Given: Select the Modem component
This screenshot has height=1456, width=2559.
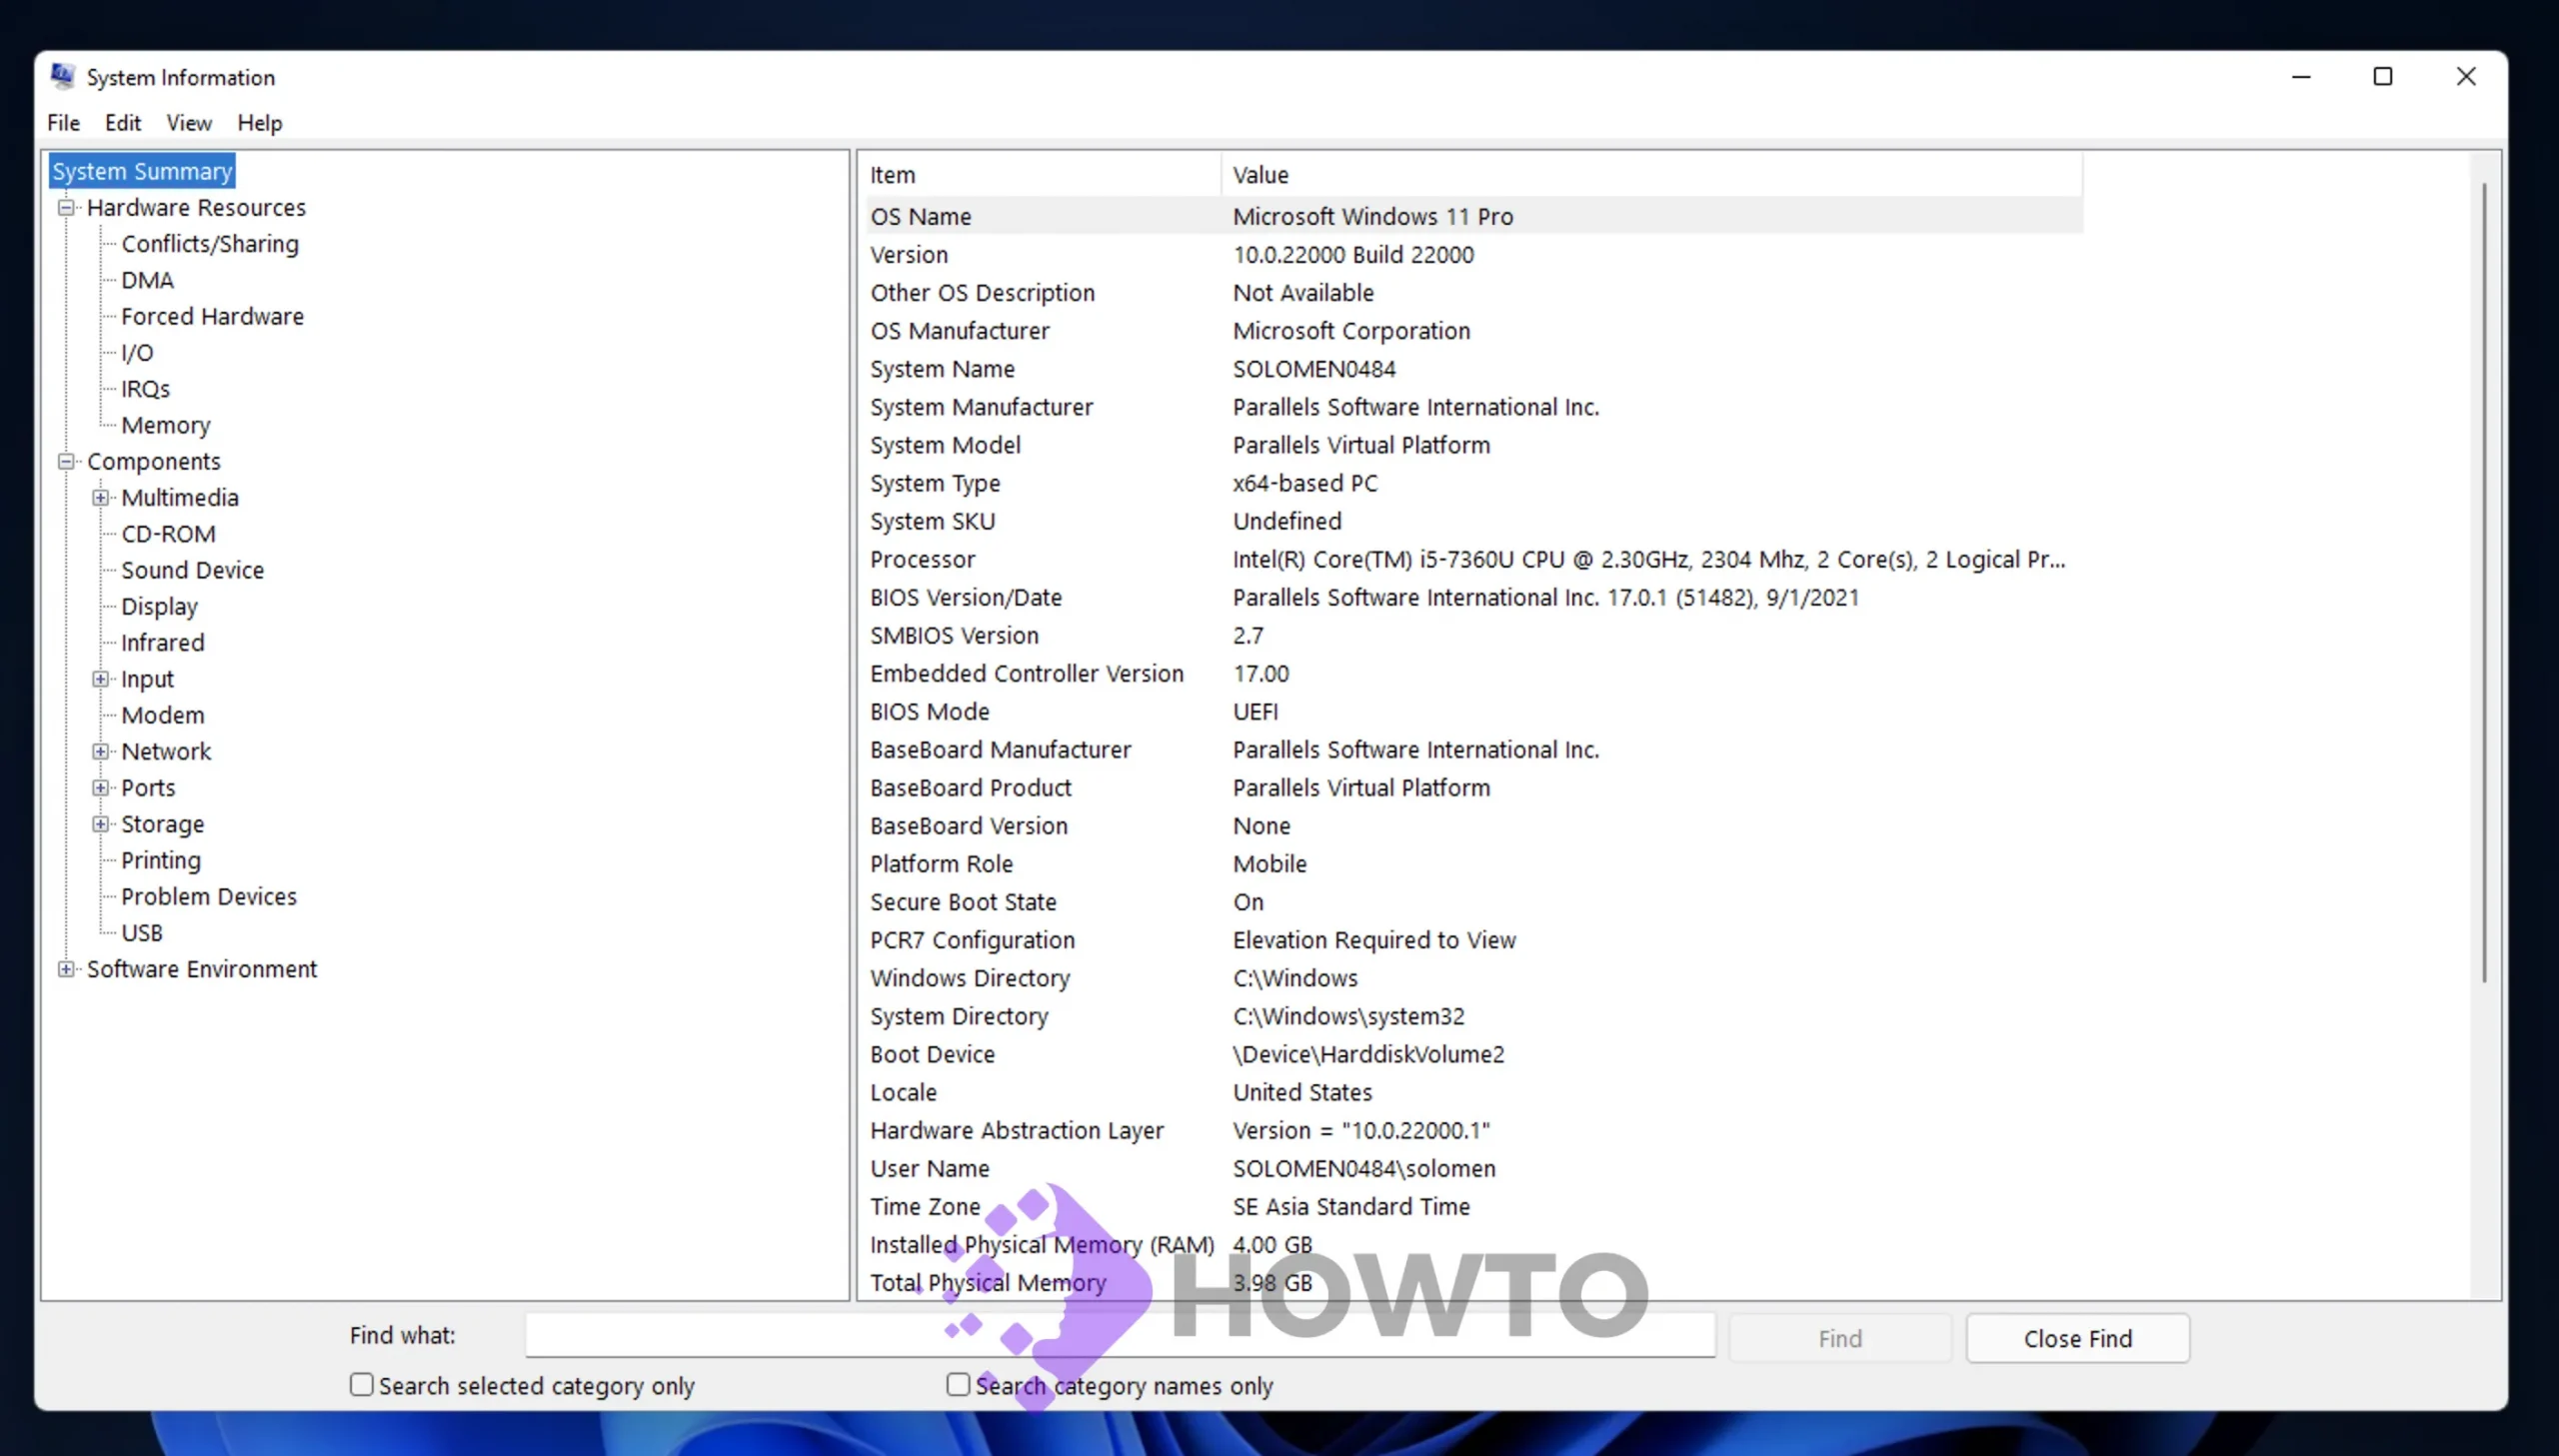Looking at the screenshot, I should click(163, 715).
